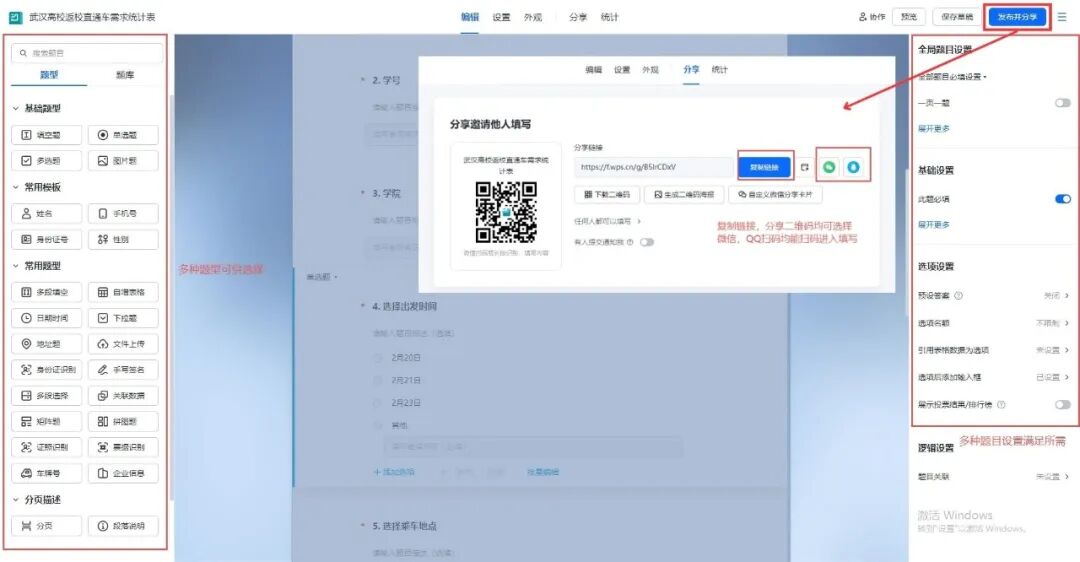The width and height of the screenshot is (1080, 562).
Task: Select the 2月21日 radio option
Action: coord(377,380)
